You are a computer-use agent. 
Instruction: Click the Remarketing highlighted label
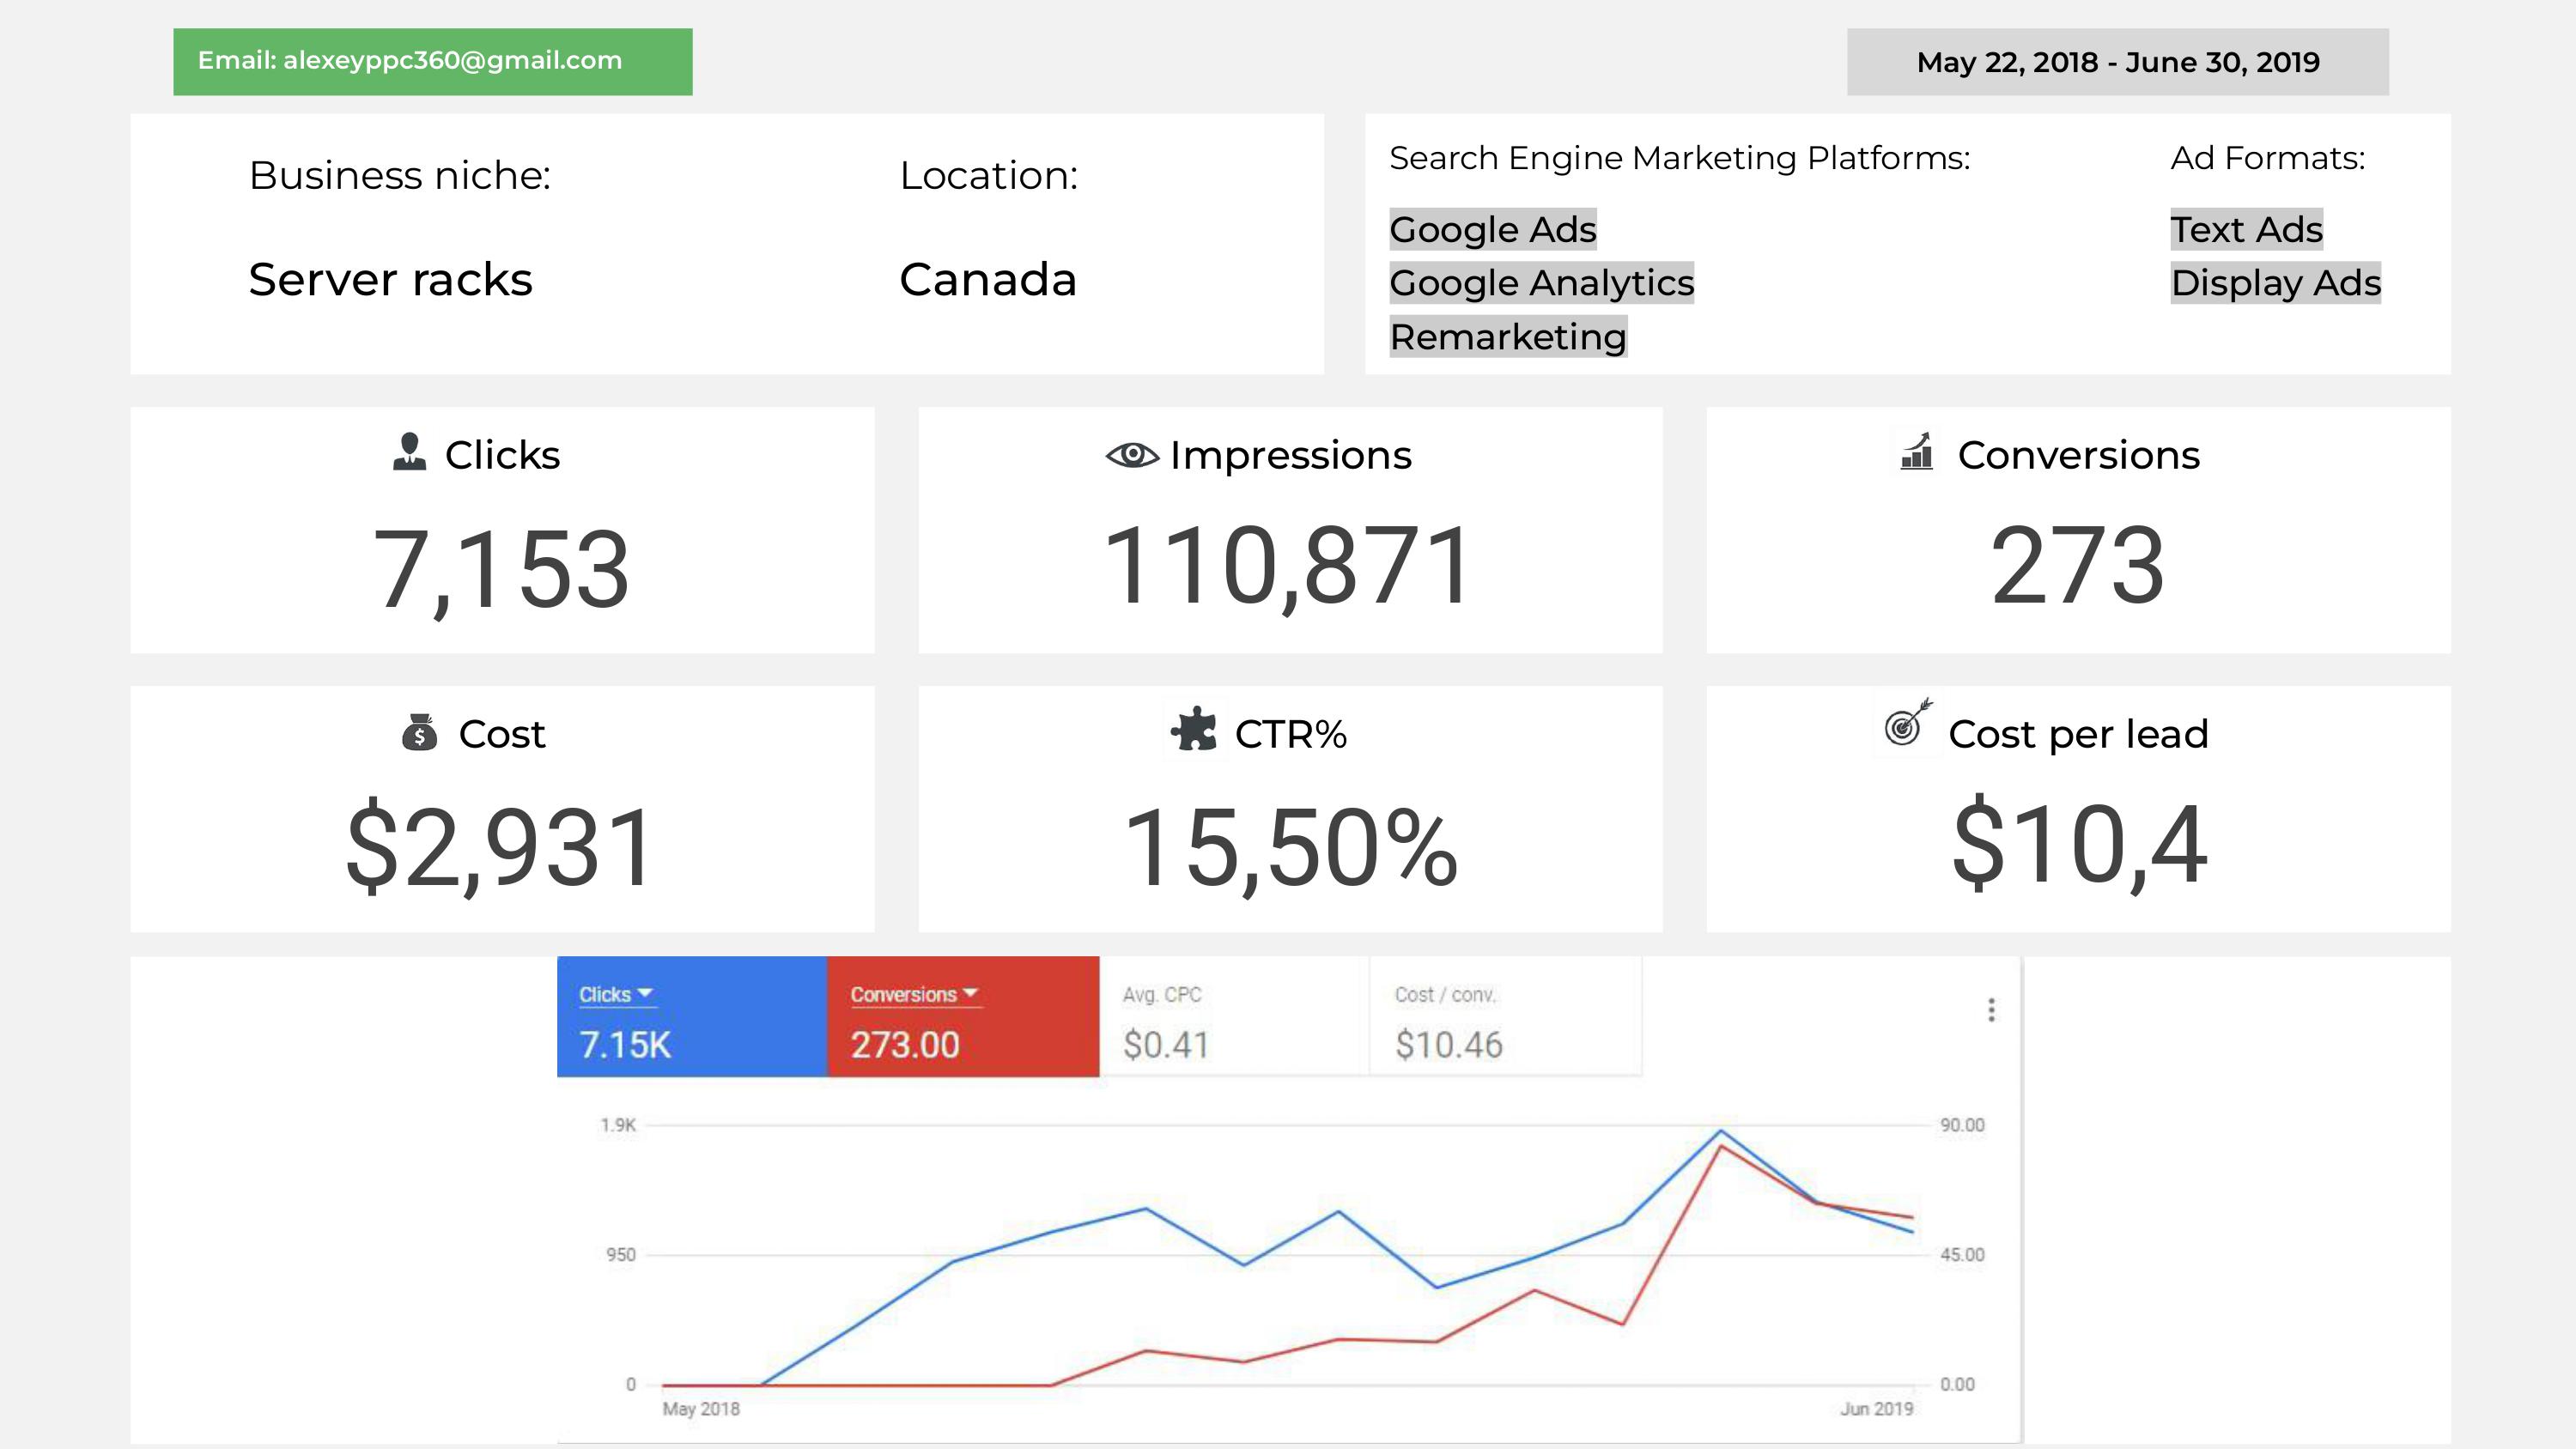[1507, 337]
